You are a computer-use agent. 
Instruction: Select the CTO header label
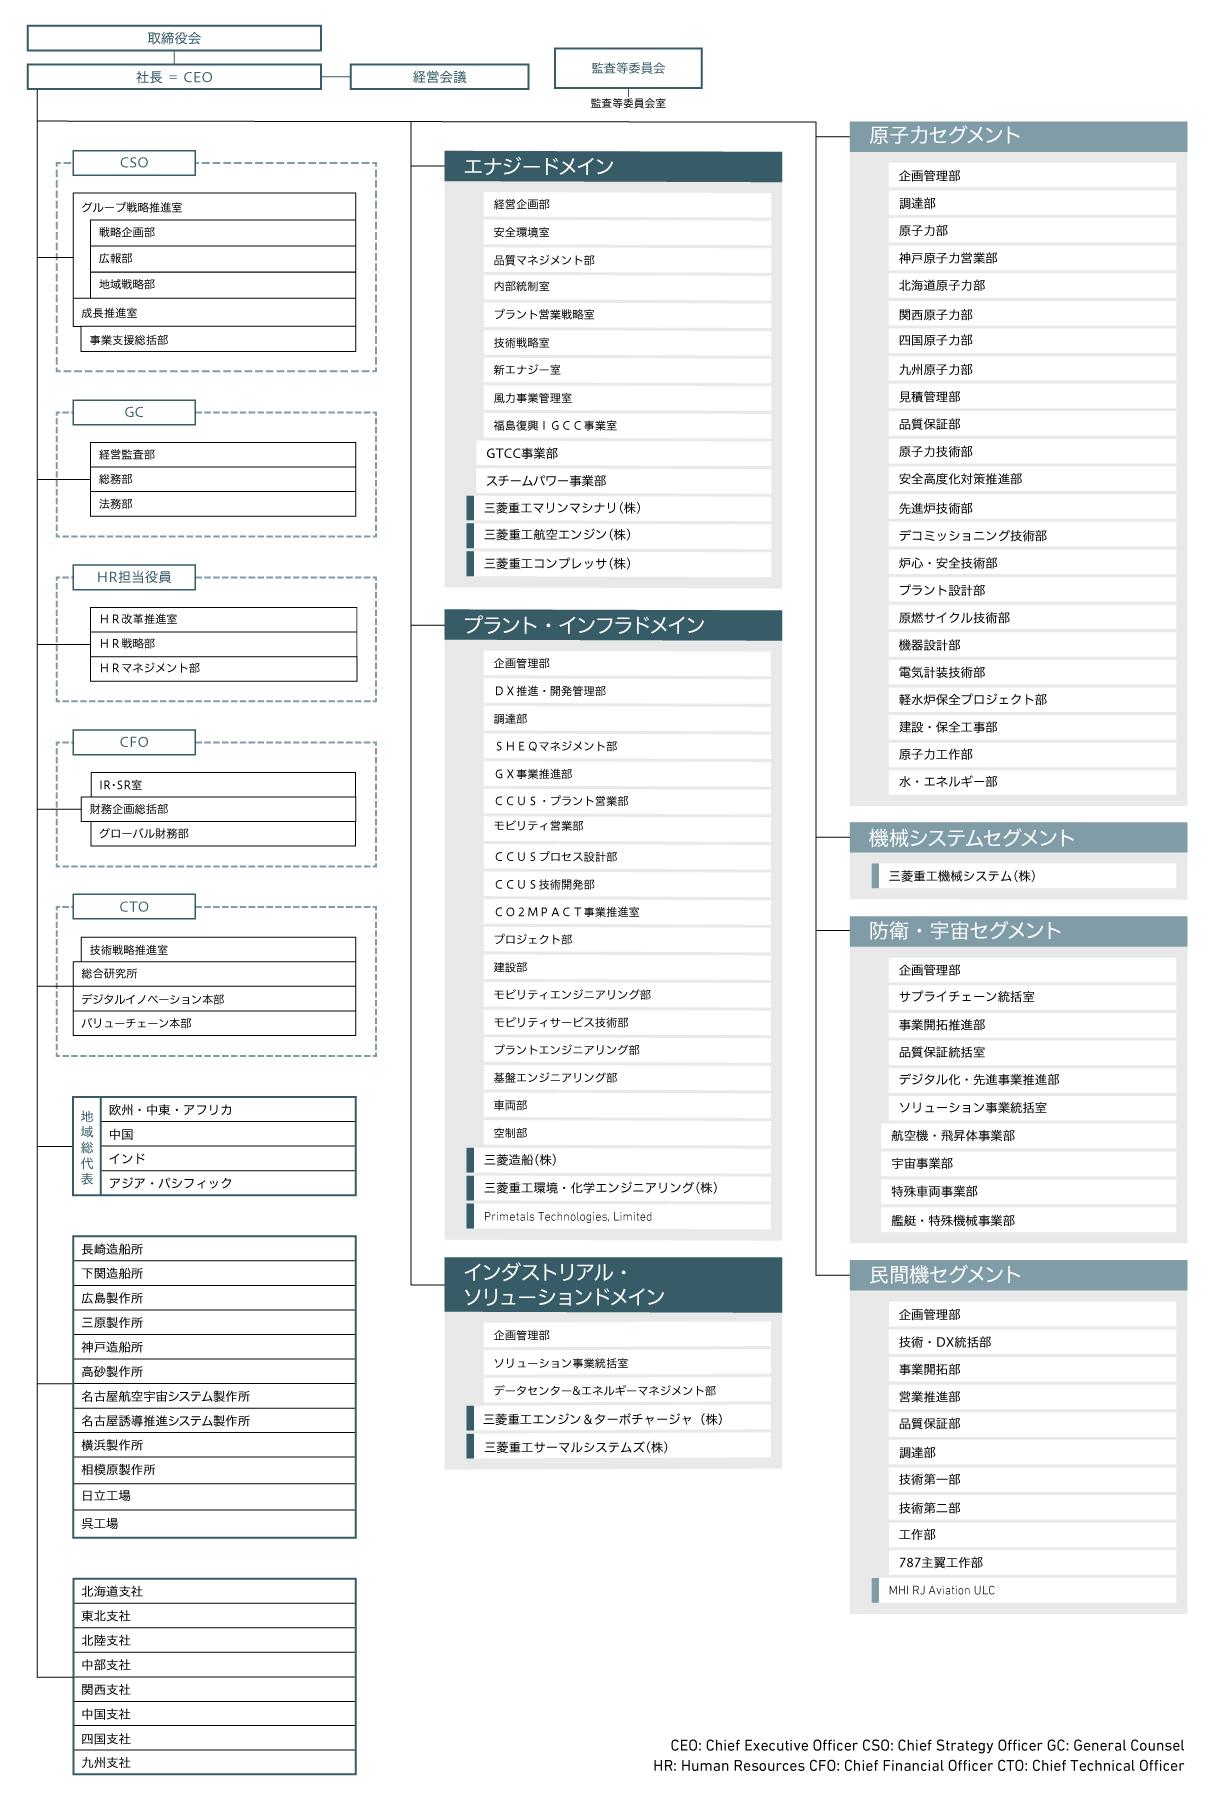point(134,907)
